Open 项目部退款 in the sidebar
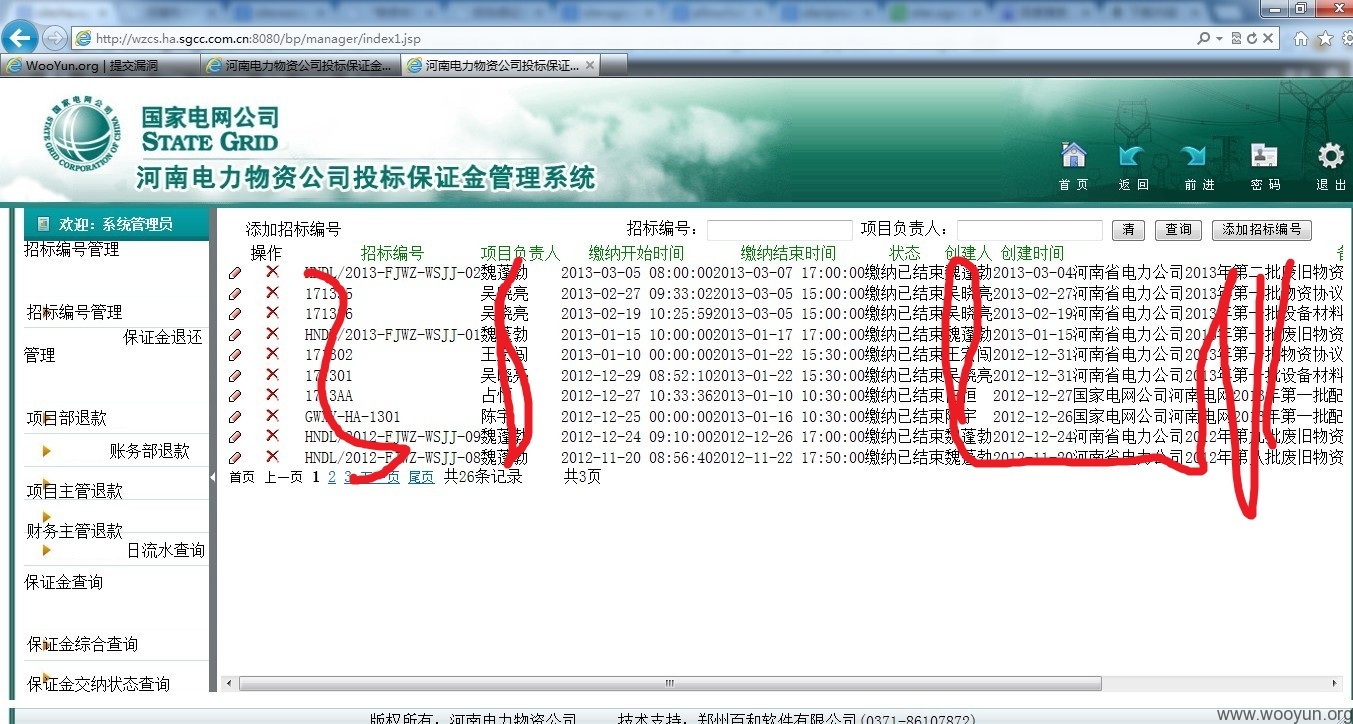This screenshot has height=724, width=1353. coord(66,418)
